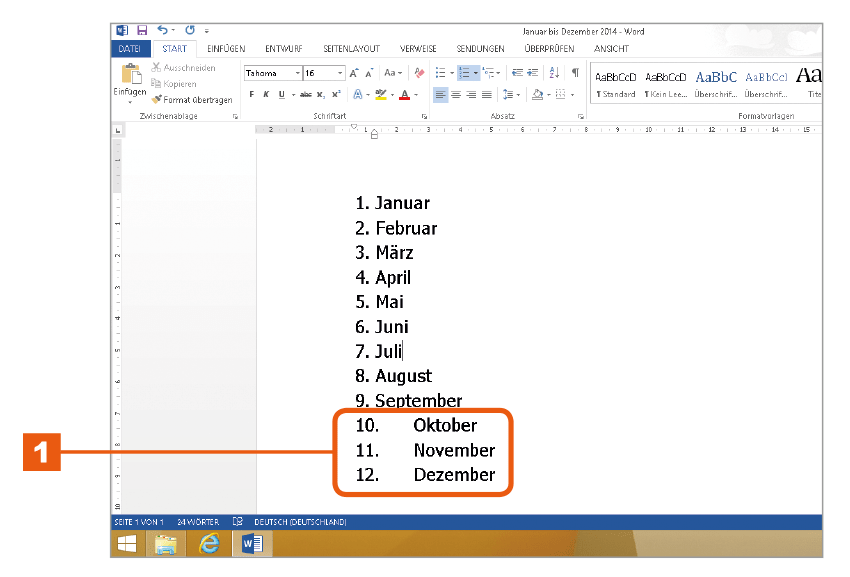Screen dimensions: 850x577
Task: Open the SEITENLAYOUT ribbon tab
Action: point(351,49)
